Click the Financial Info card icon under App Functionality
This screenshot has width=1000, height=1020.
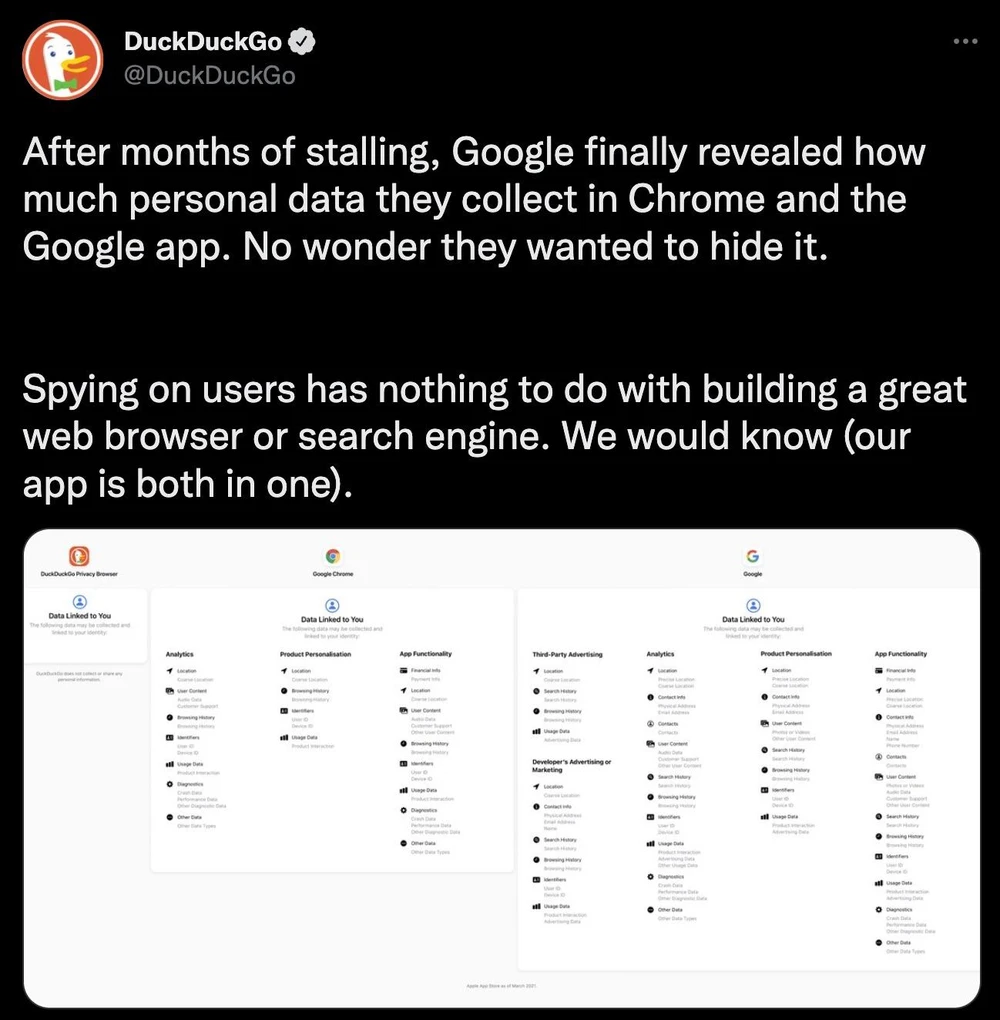[404, 670]
